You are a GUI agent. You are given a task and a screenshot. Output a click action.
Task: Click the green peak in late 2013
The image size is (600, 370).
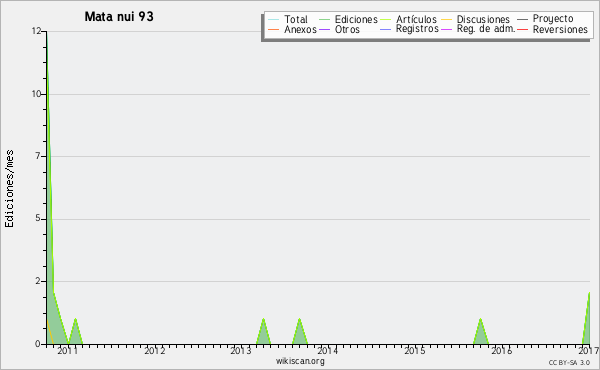pyautogui.click(x=300, y=332)
